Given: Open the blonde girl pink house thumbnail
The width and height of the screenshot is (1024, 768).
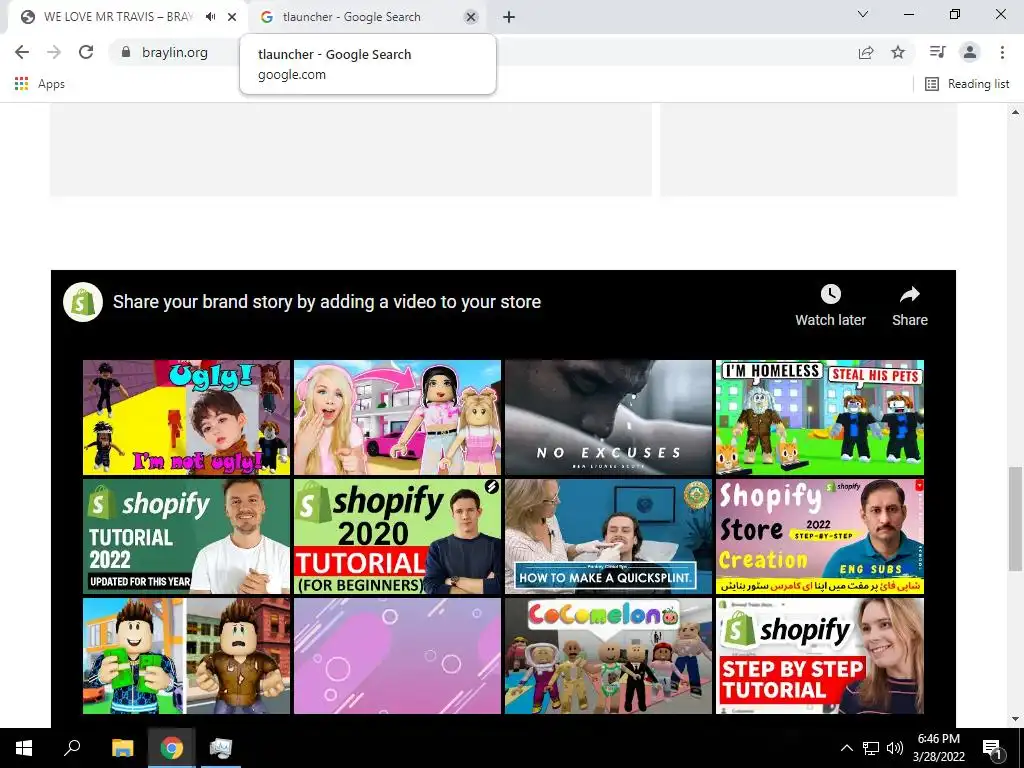Looking at the screenshot, I should point(397,417).
